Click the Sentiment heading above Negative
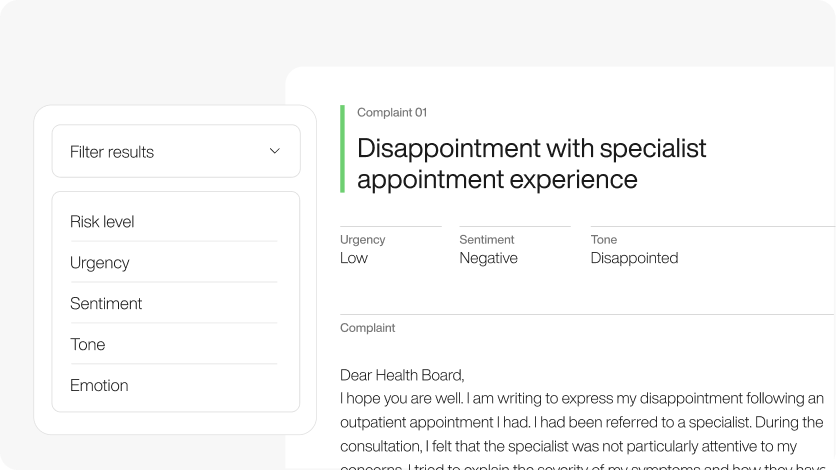 pyautogui.click(x=487, y=240)
